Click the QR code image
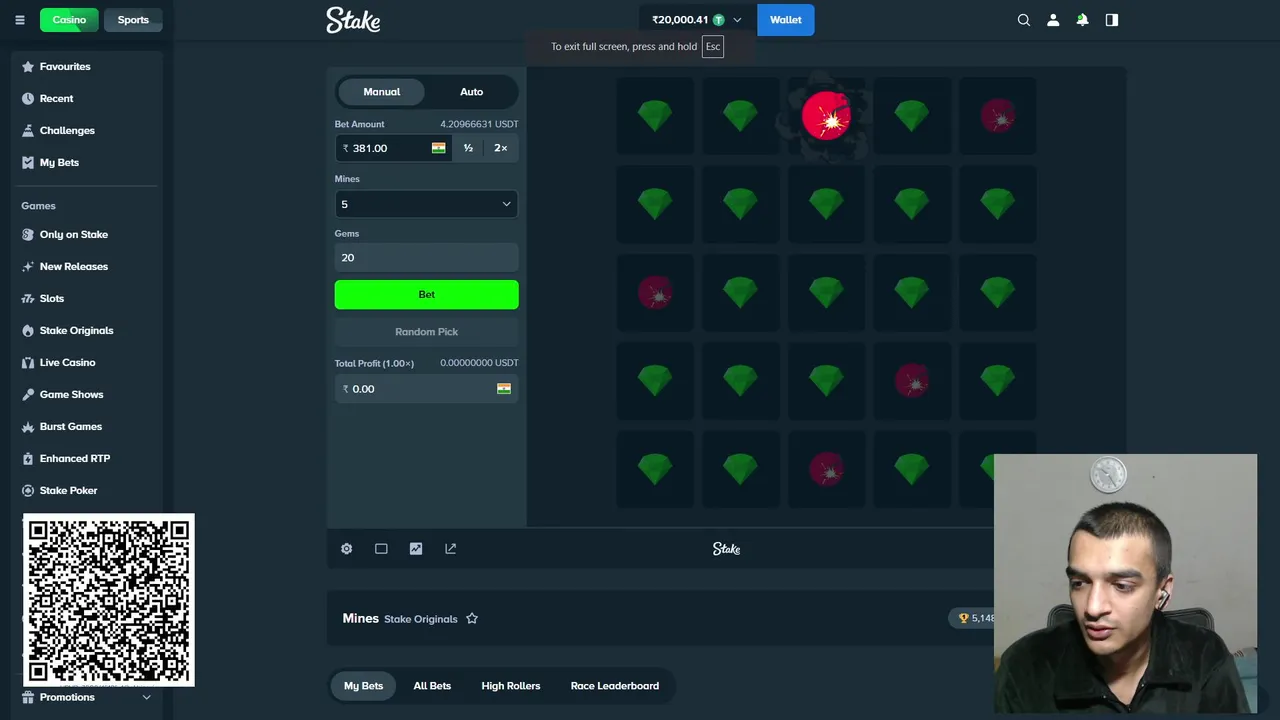The height and width of the screenshot is (720, 1280). (109, 600)
